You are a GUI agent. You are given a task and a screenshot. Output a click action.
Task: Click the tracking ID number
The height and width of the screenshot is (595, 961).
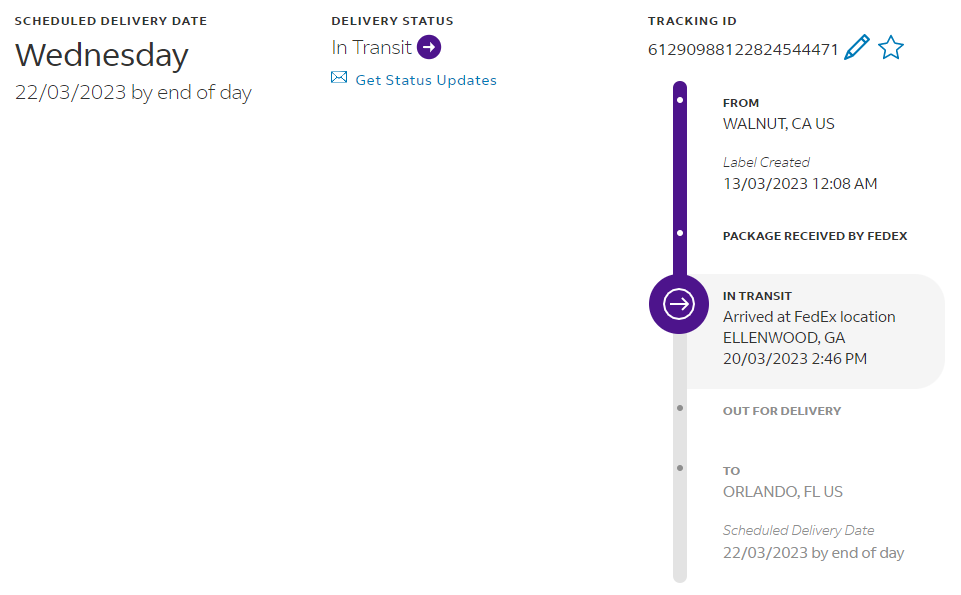click(x=743, y=50)
